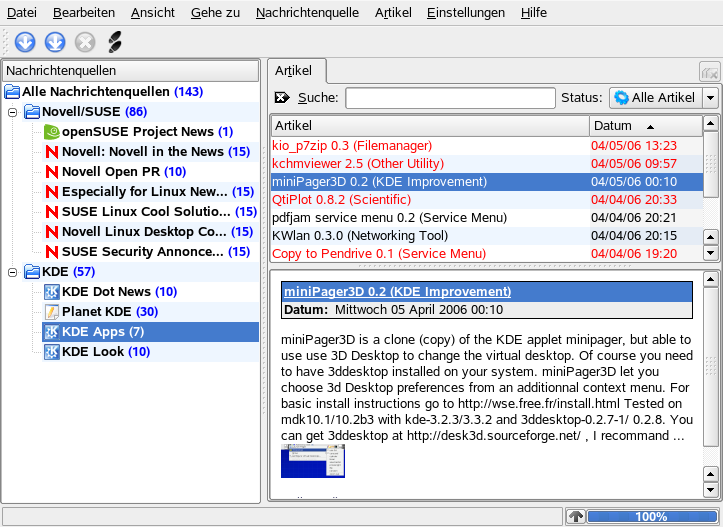723x527 pixels.
Task: Click the Novell/SUSE folder icon
Action: pyautogui.click(x=32, y=112)
